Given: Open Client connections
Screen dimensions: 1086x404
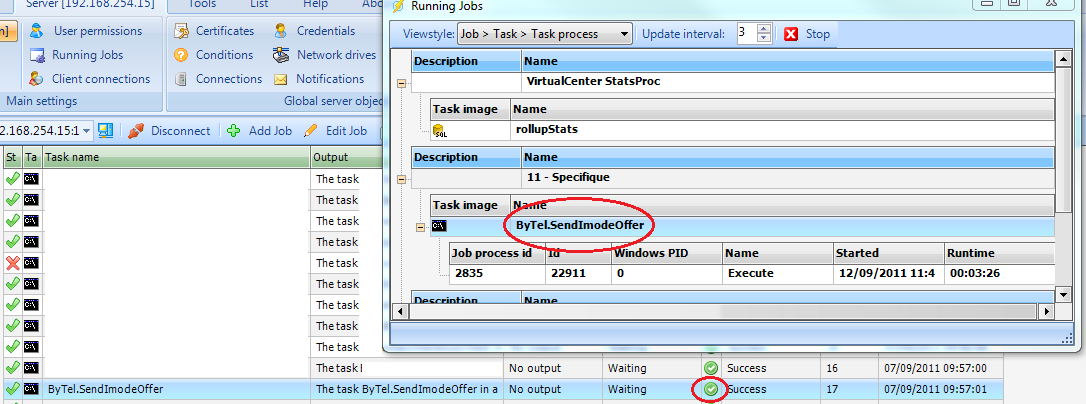Looking at the screenshot, I should (101, 79).
